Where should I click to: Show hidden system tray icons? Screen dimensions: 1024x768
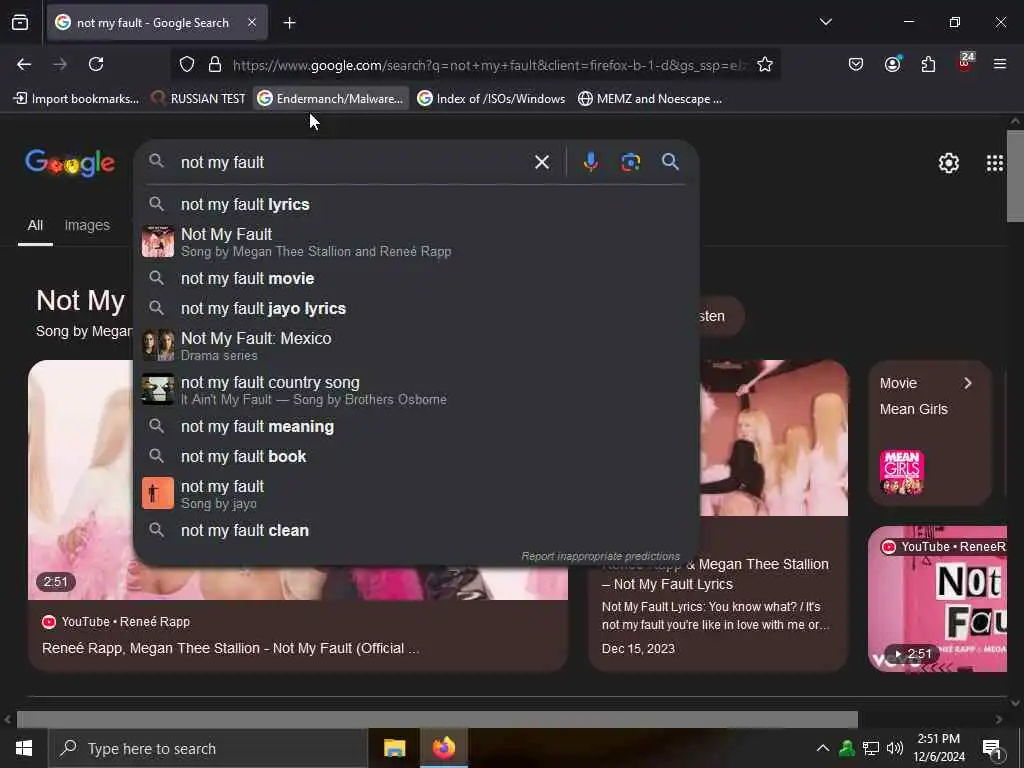pyautogui.click(x=823, y=748)
